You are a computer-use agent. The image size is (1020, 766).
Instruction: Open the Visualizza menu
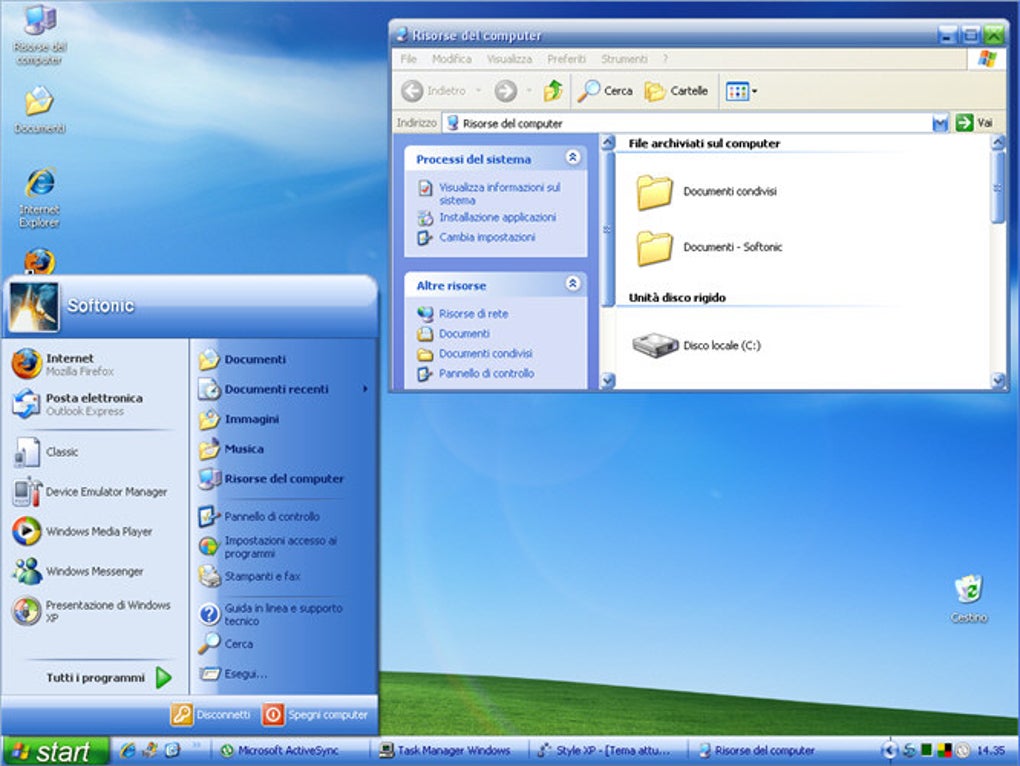point(509,59)
